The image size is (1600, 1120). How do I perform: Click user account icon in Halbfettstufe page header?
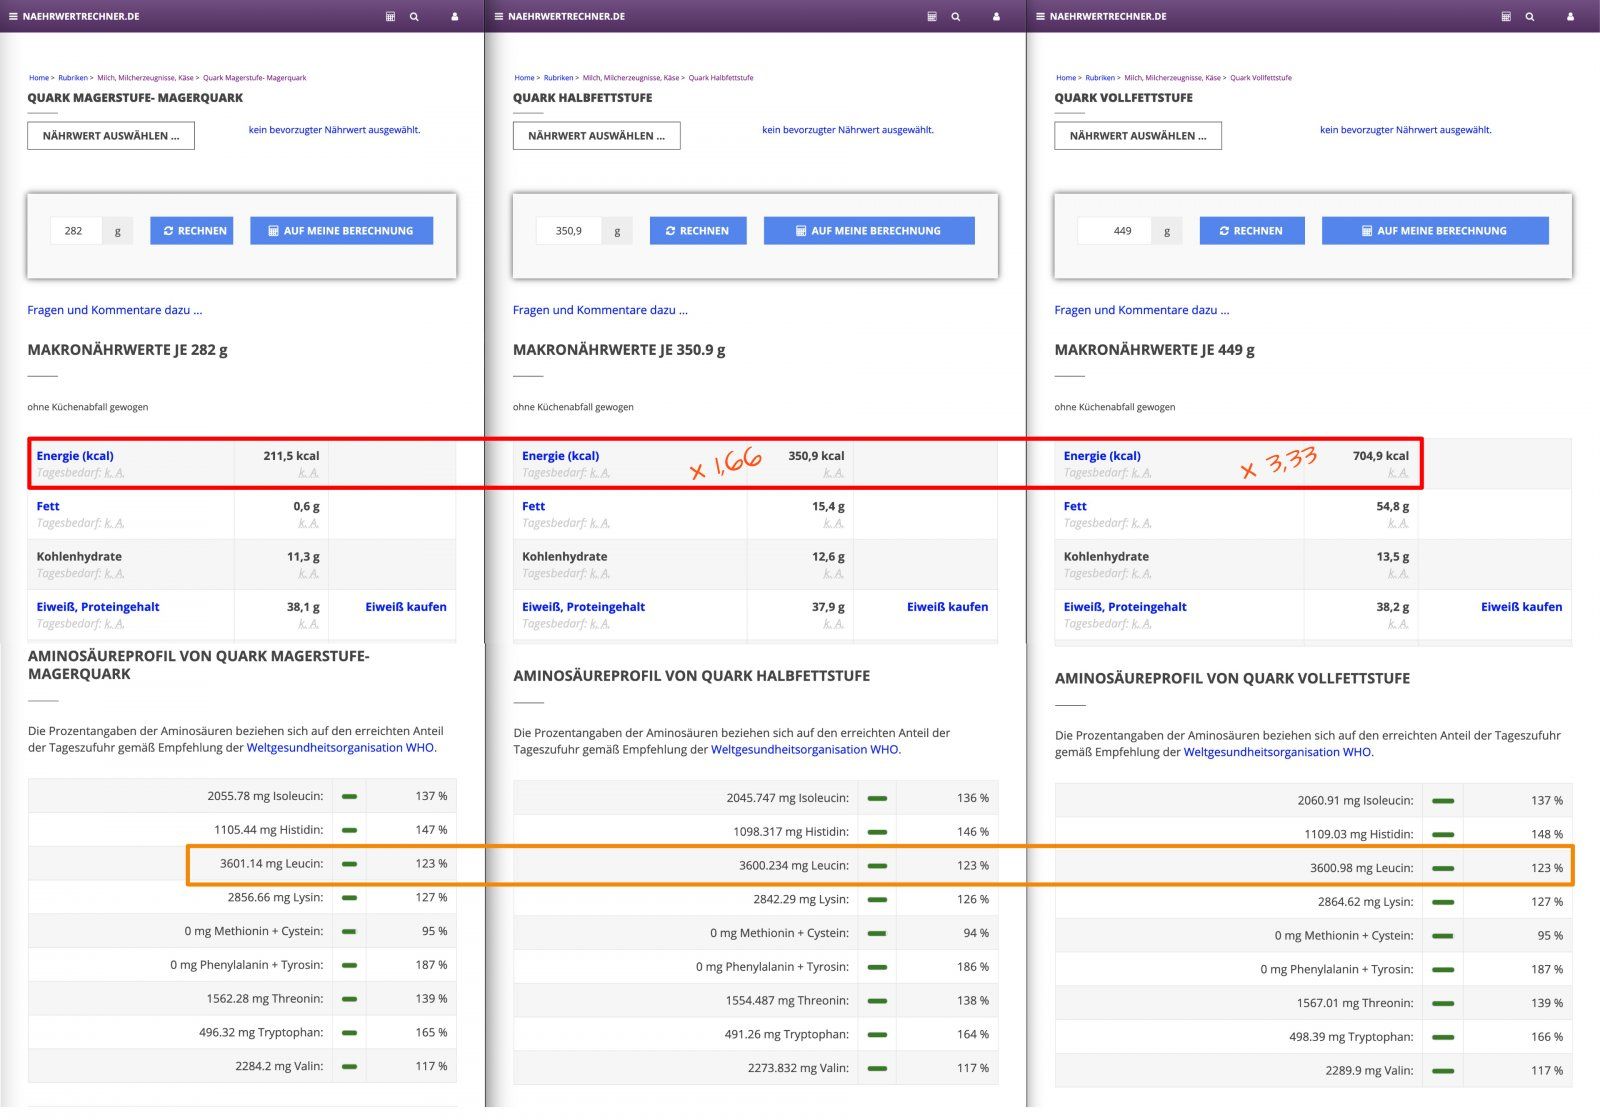tap(996, 17)
